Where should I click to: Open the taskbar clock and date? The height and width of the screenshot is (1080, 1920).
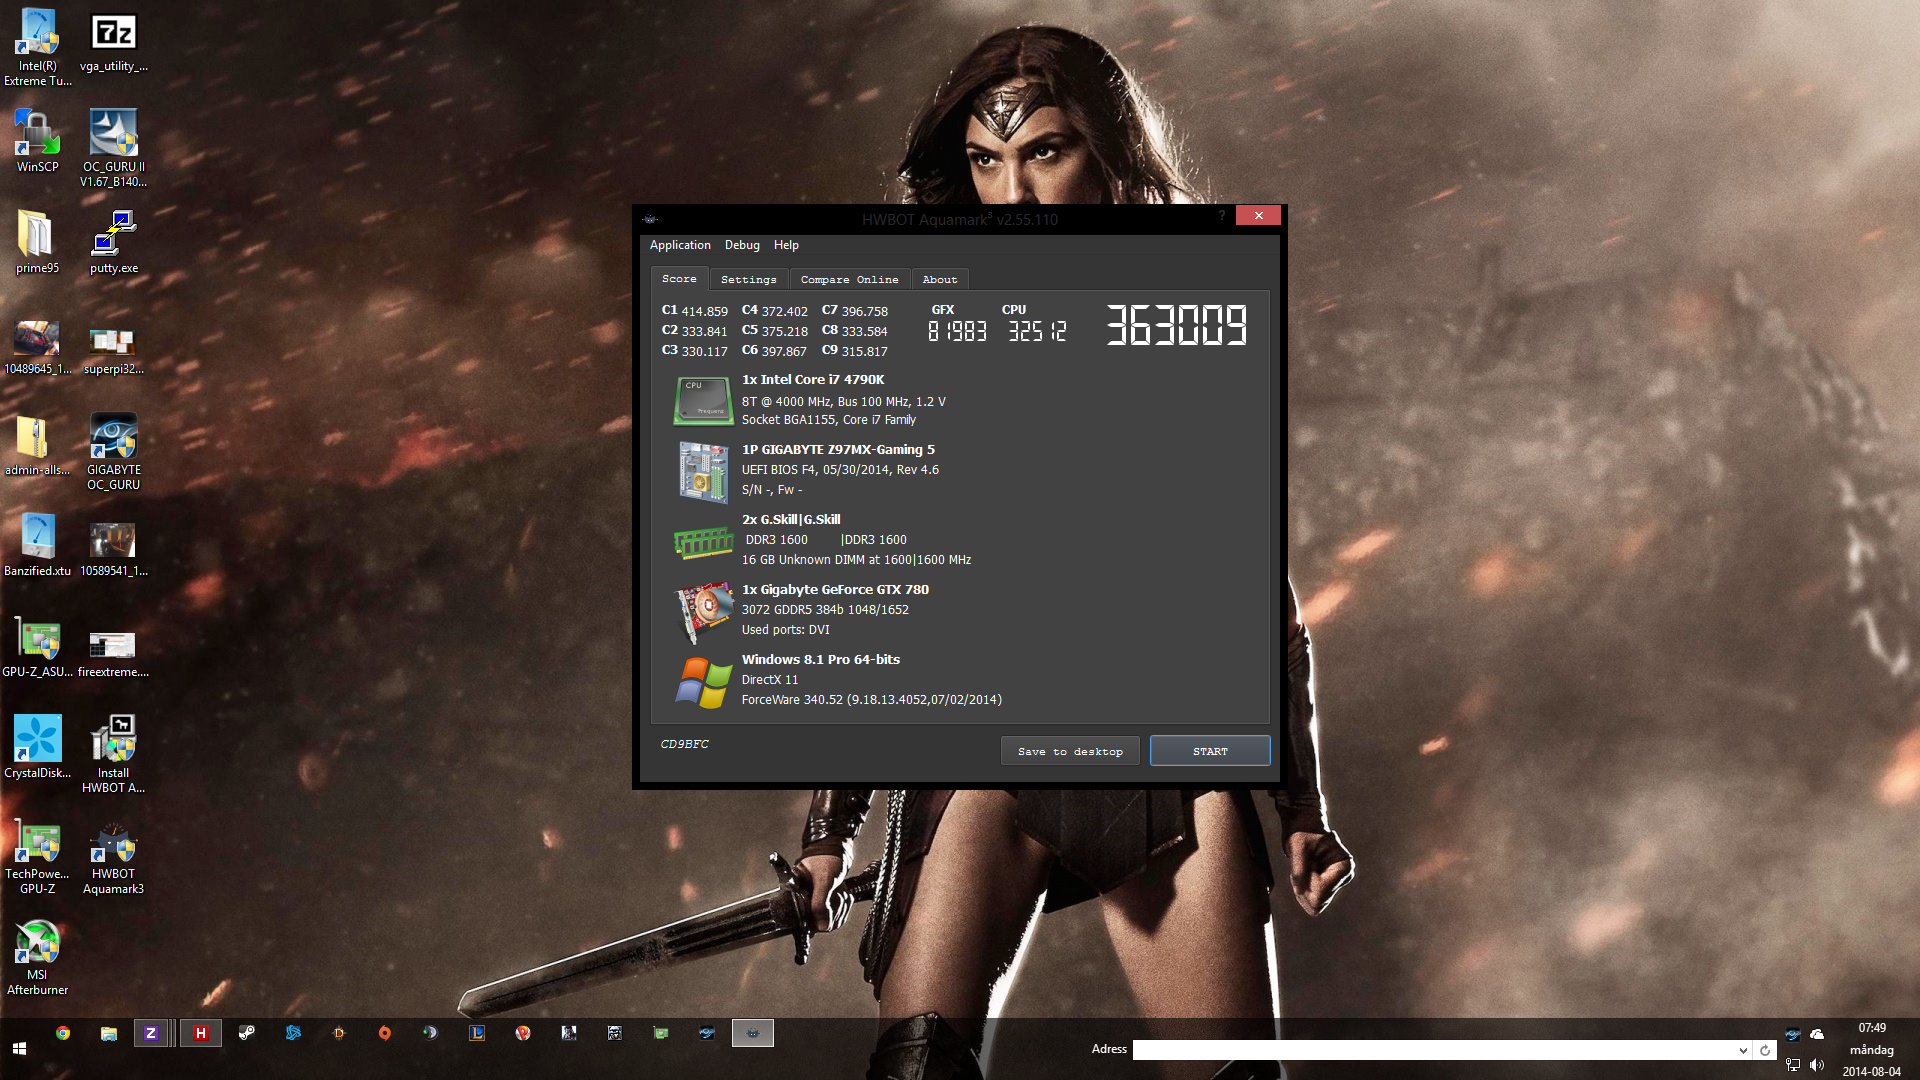[x=1872, y=1049]
